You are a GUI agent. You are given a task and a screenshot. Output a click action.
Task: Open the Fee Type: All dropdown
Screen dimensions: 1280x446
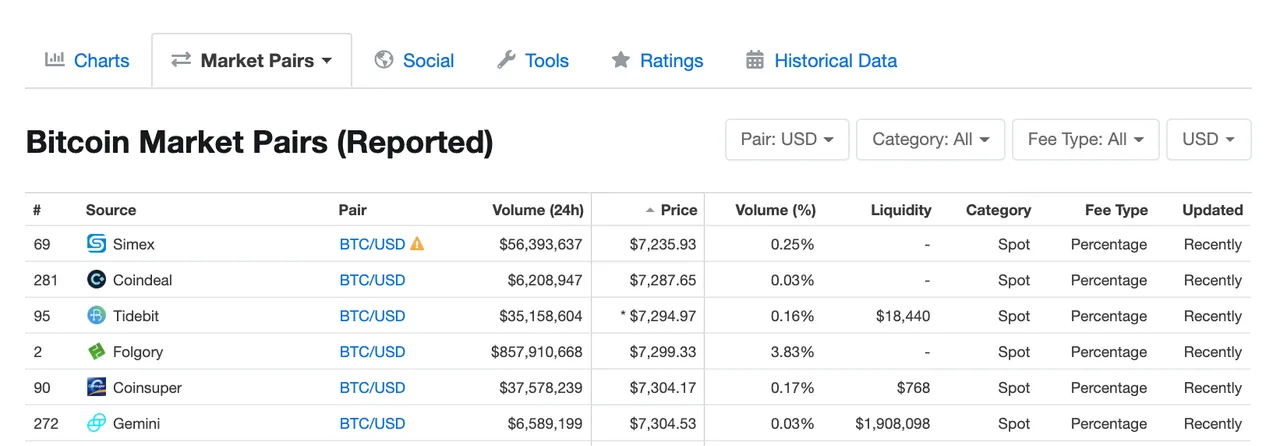(1085, 139)
